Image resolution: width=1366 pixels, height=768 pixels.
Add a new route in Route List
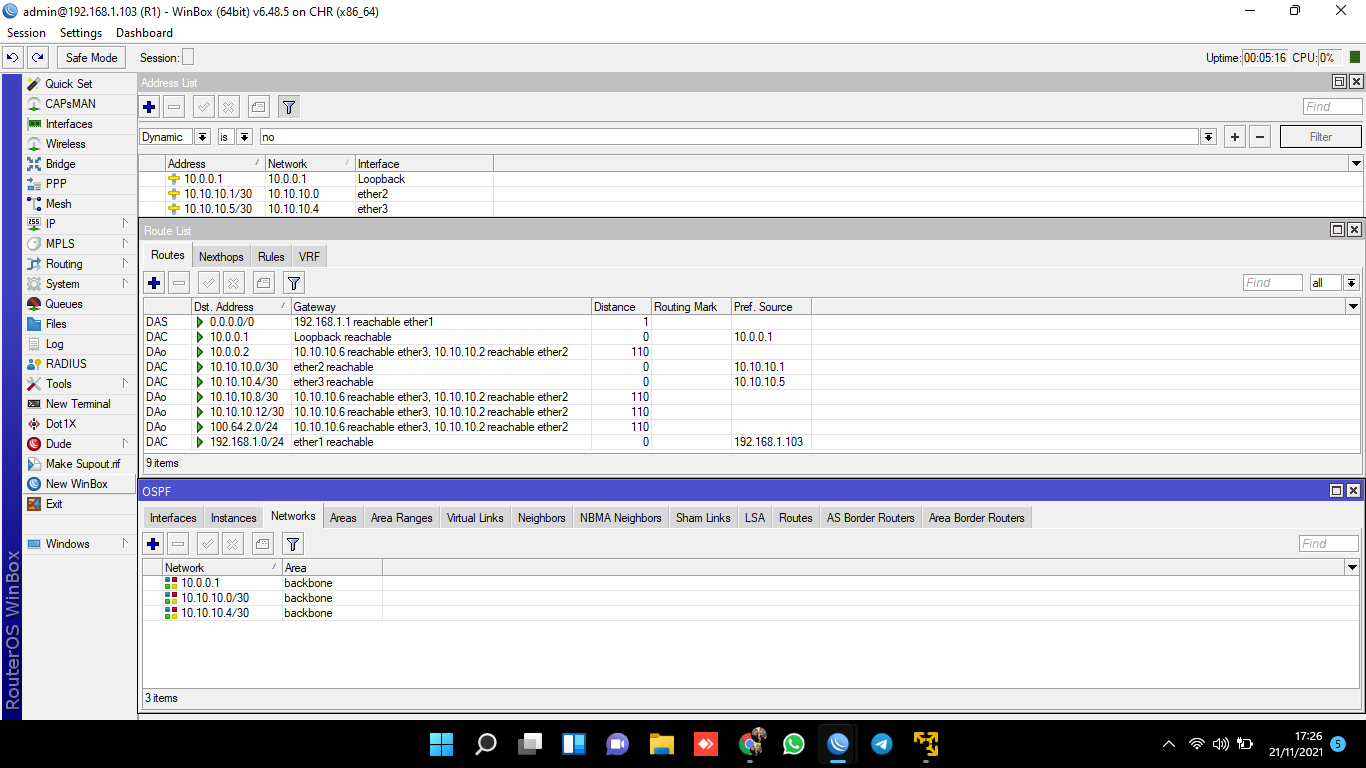154,283
